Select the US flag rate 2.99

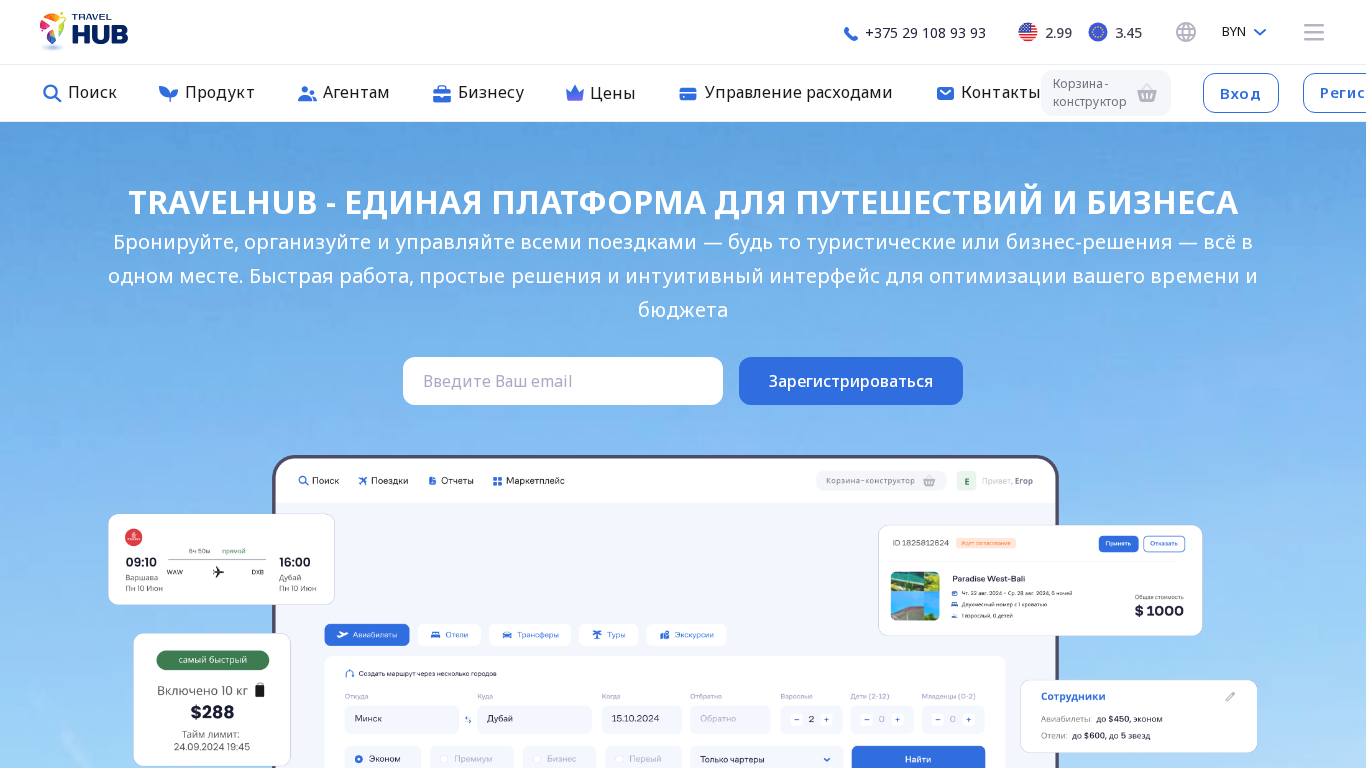click(1045, 33)
